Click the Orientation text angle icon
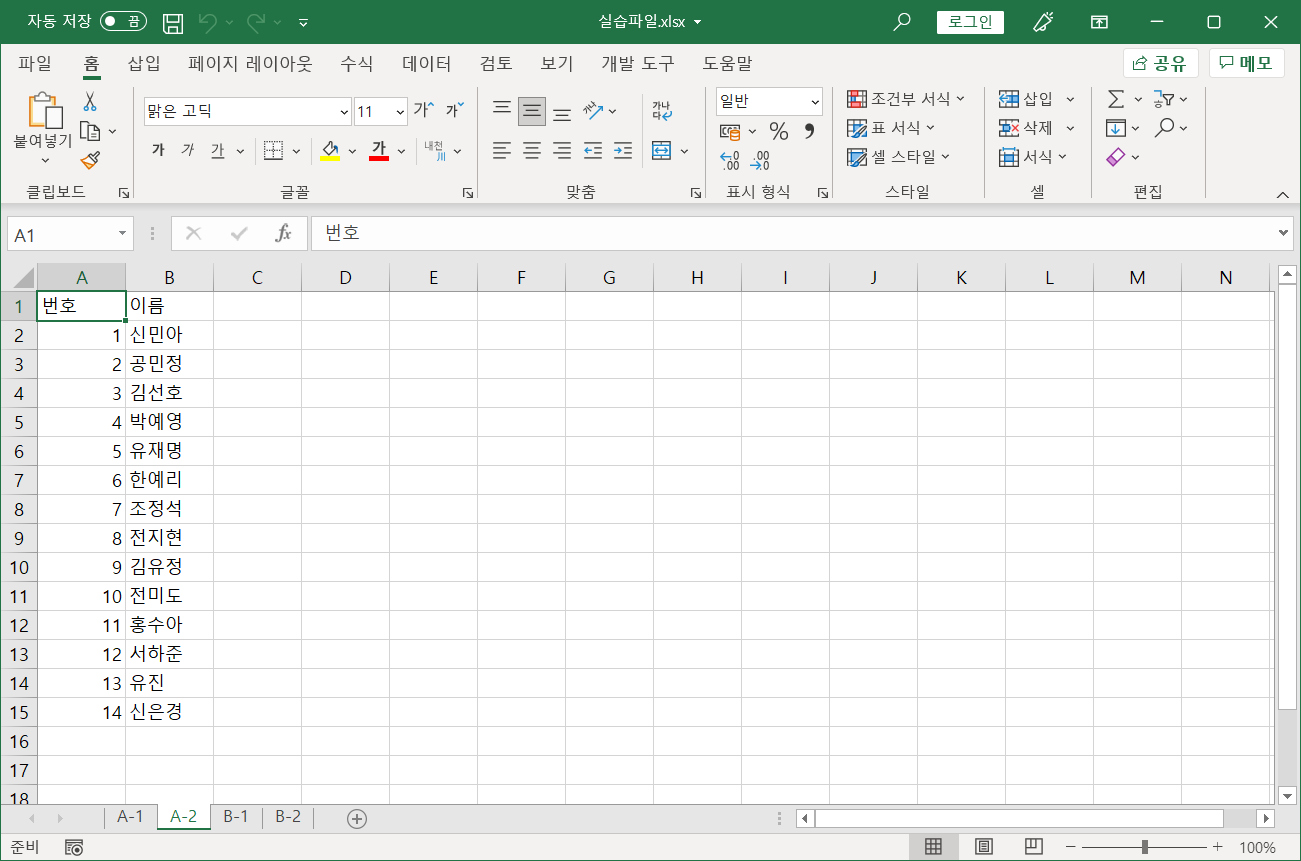This screenshot has height=861, width=1301. [593, 110]
